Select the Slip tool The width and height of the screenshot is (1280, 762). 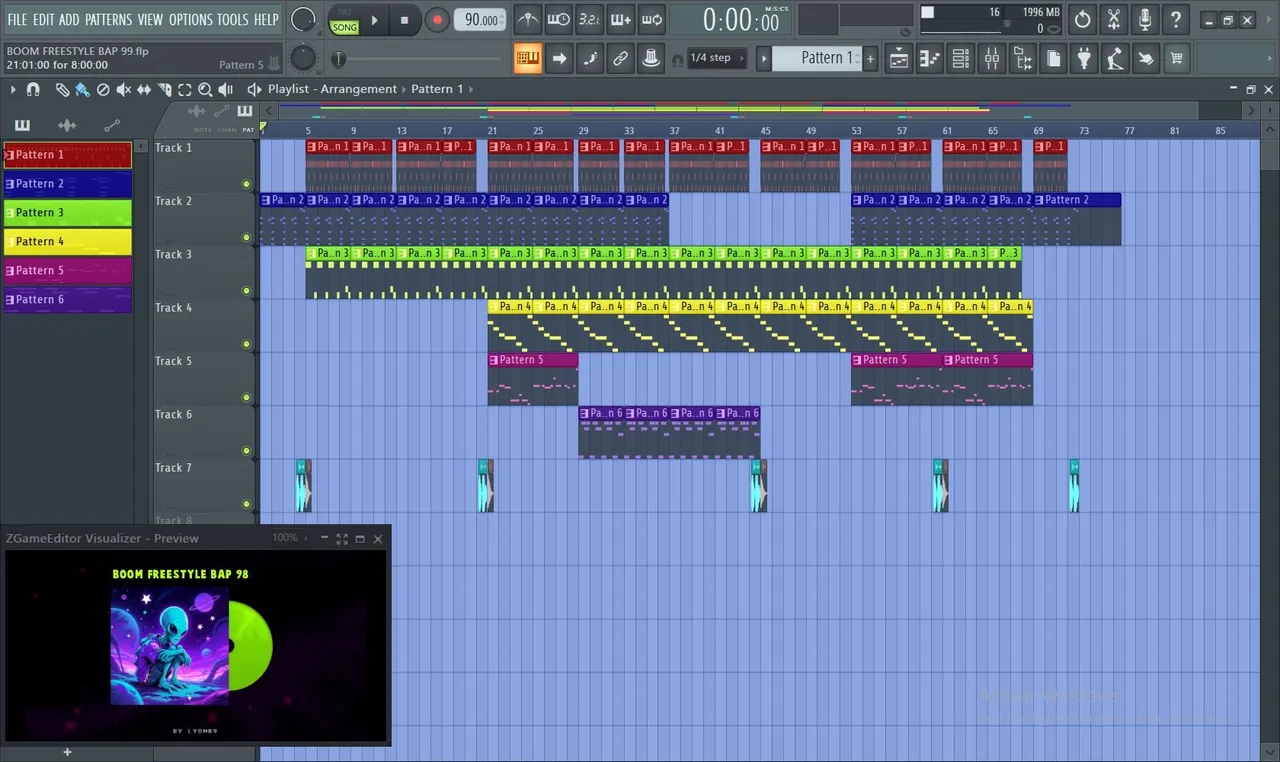tap(144, 90)
